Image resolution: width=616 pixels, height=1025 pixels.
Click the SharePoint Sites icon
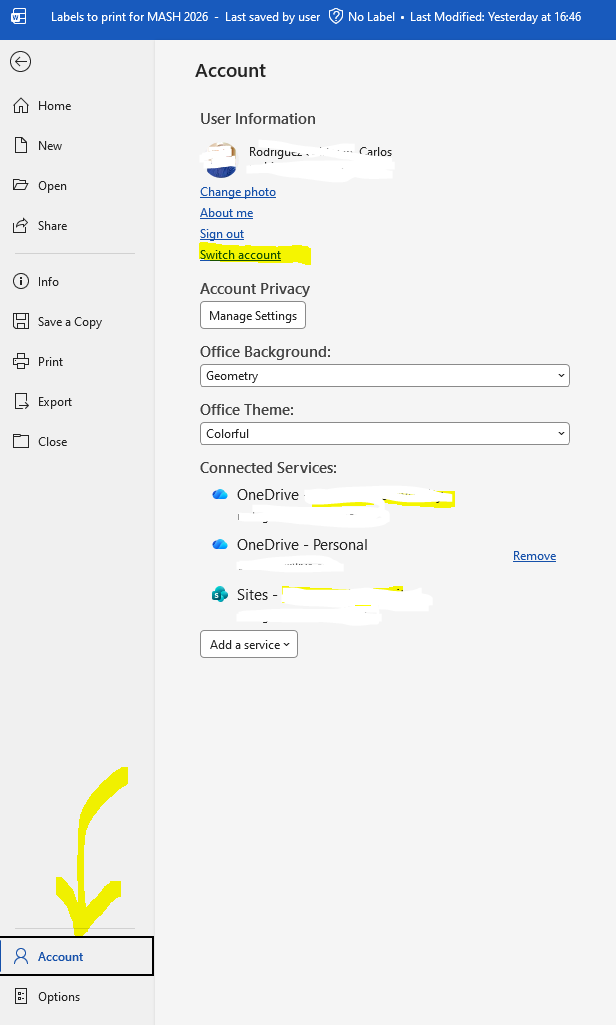pyautogui.click(x=220, y=594)
